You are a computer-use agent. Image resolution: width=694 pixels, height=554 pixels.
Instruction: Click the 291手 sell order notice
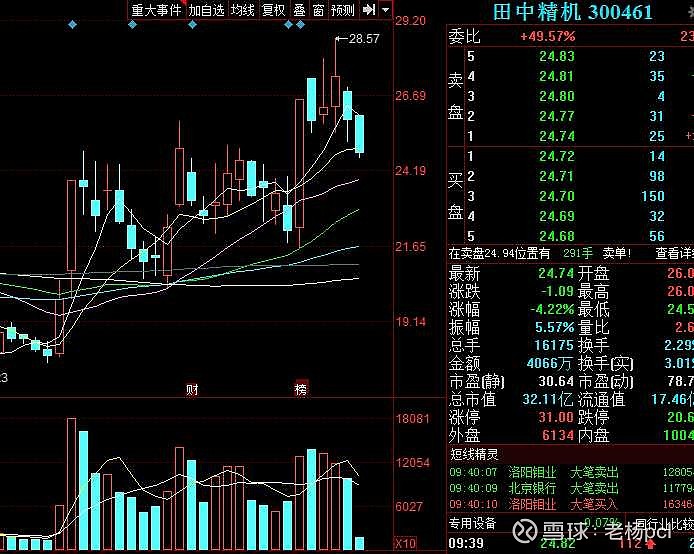[x=578, y=254]
